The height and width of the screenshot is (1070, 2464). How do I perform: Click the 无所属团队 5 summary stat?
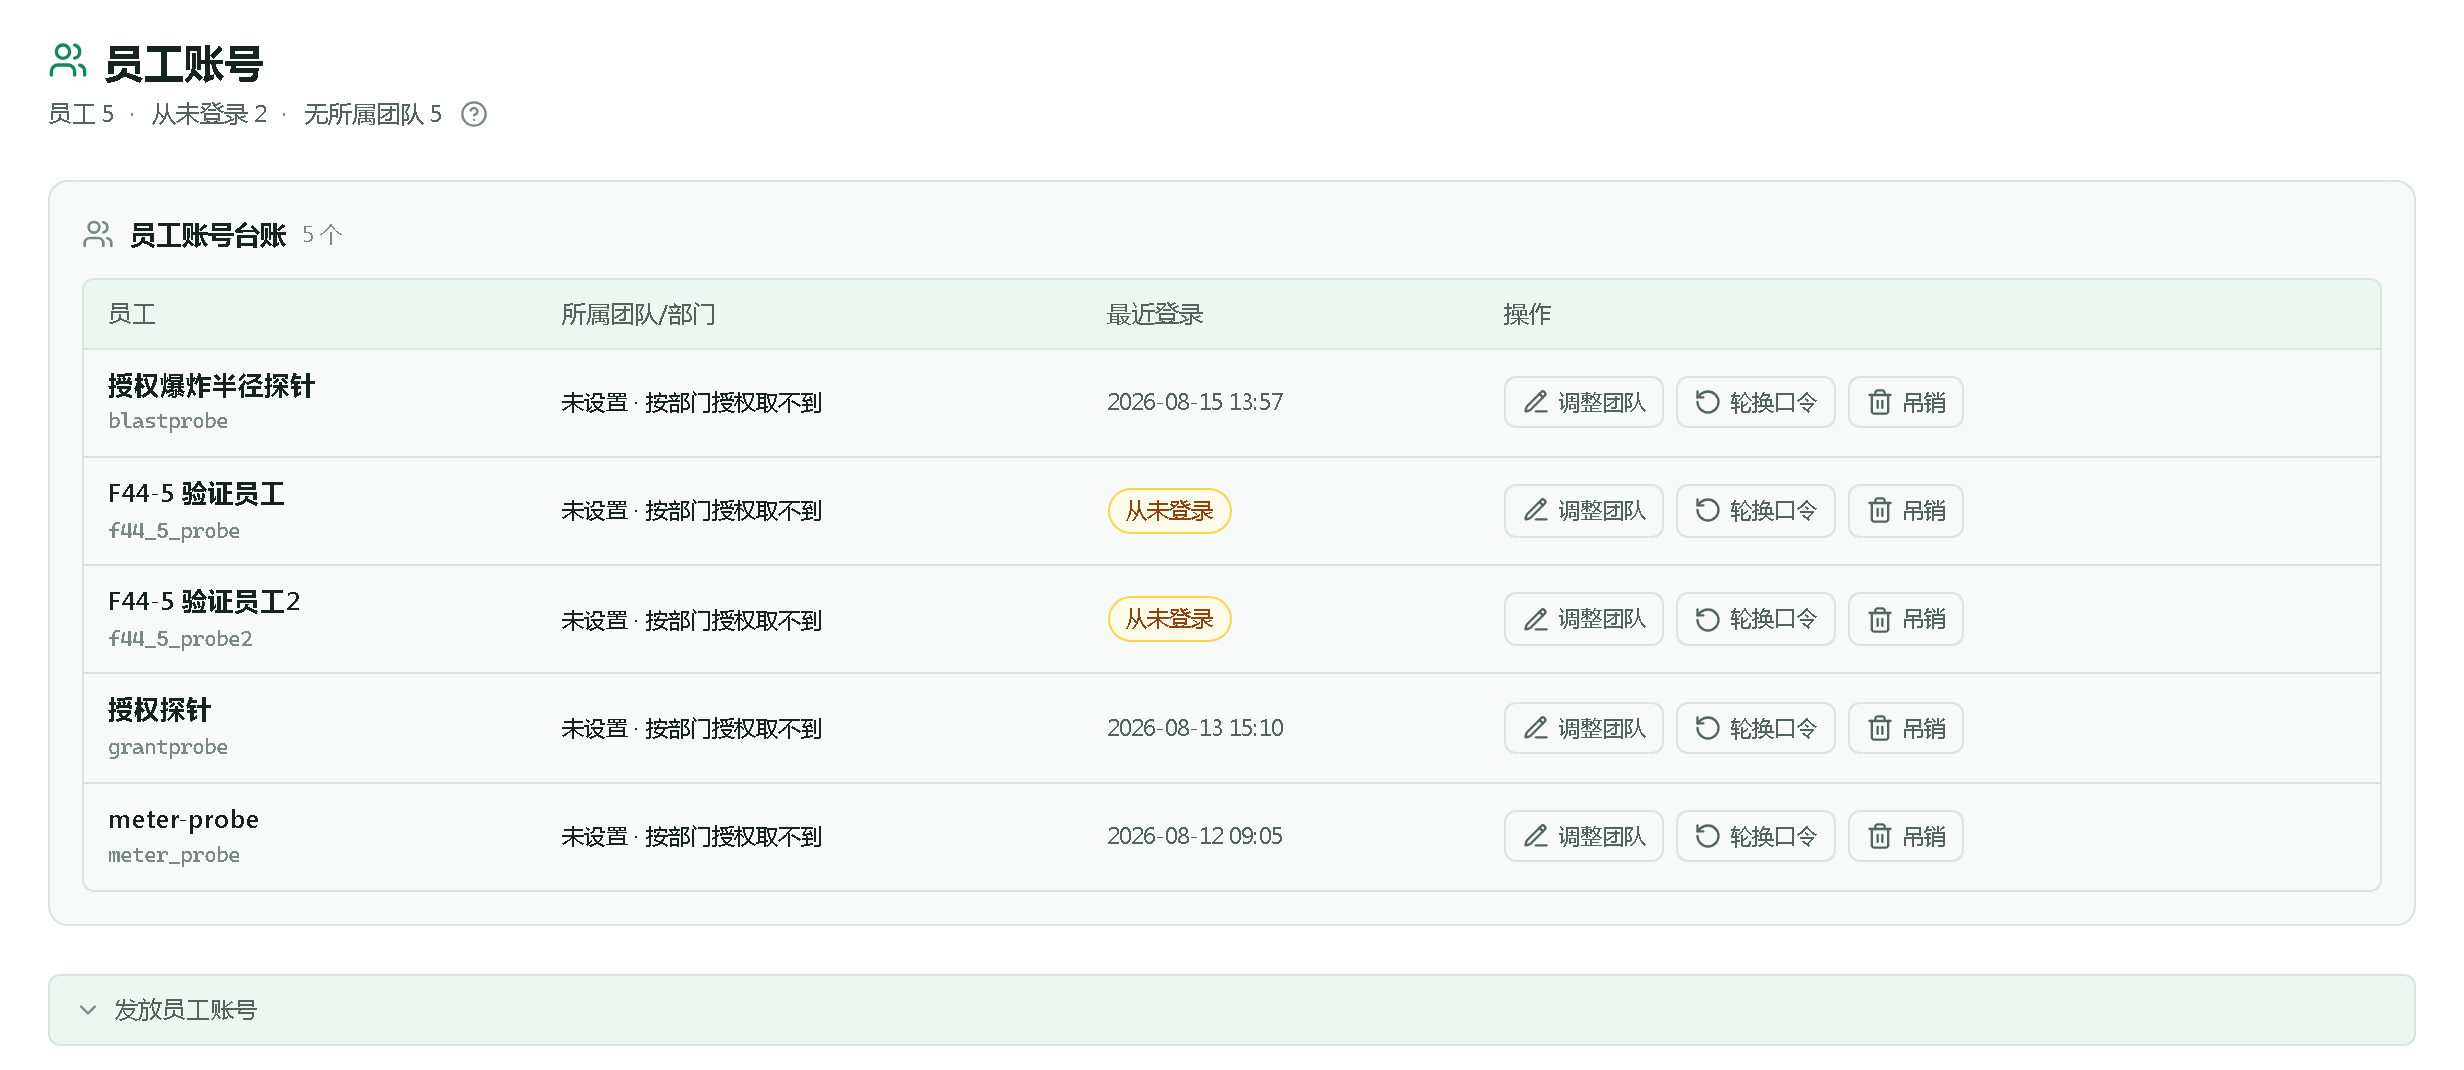(x=373, y=114)
